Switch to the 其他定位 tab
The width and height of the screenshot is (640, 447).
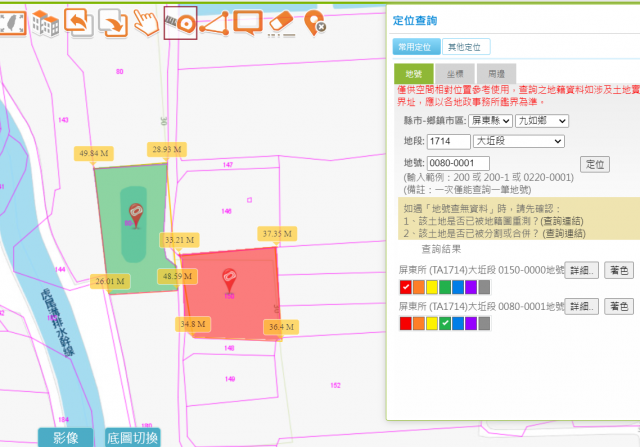(x=465, y=47)
